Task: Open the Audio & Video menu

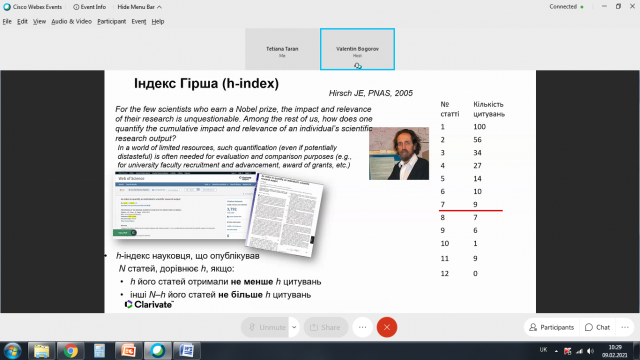Action: coord(71,22)
